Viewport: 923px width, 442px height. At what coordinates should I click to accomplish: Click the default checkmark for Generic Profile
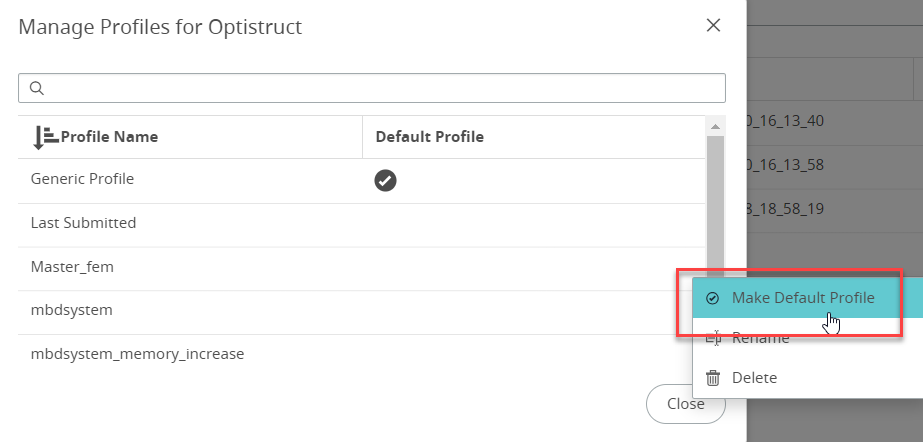385,180
